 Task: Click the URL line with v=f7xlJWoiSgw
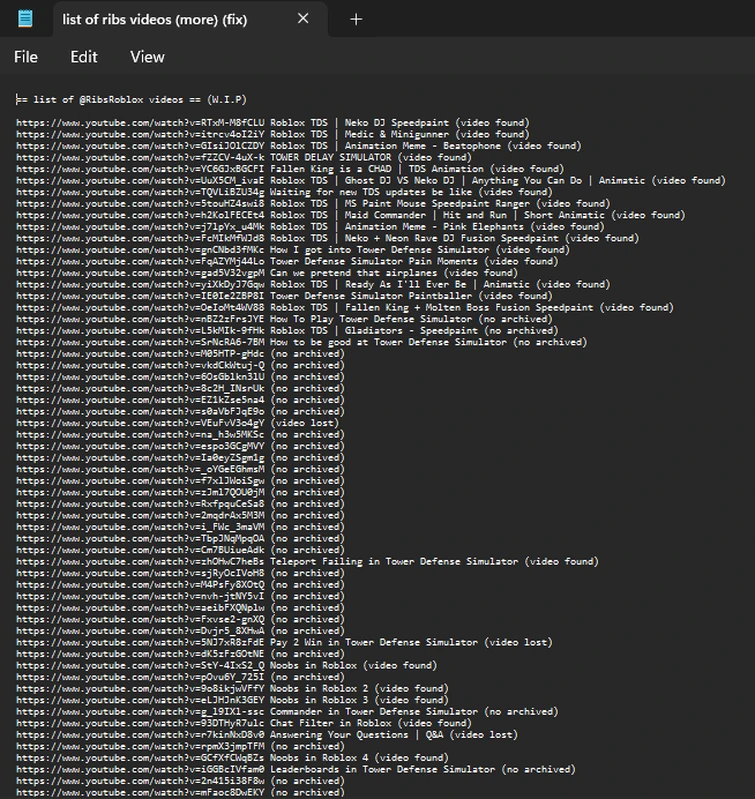coord(180,481)
